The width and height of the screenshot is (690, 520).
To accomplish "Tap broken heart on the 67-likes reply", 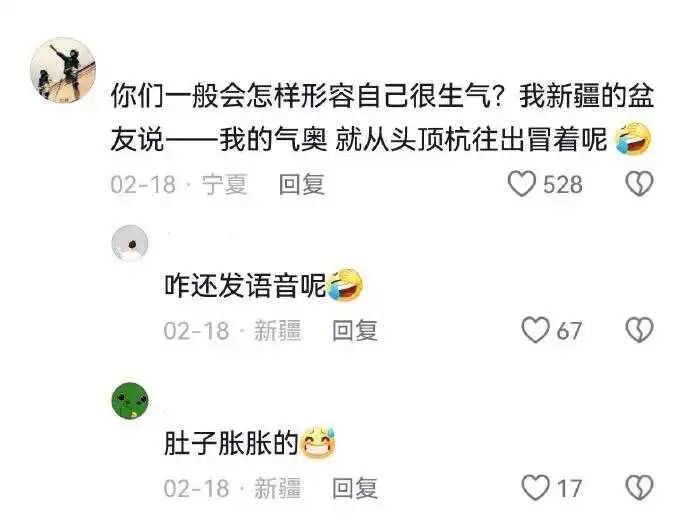I will click(x=639, y=330).
